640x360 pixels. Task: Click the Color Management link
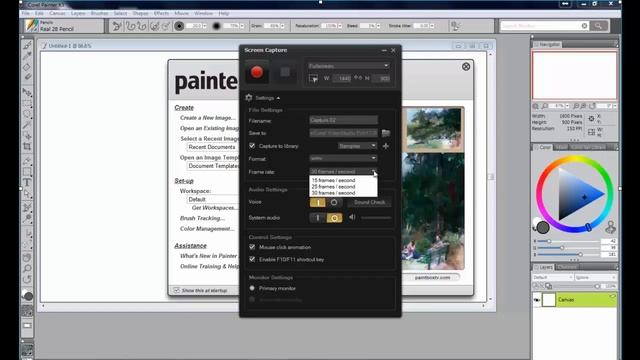pos(207,229)
